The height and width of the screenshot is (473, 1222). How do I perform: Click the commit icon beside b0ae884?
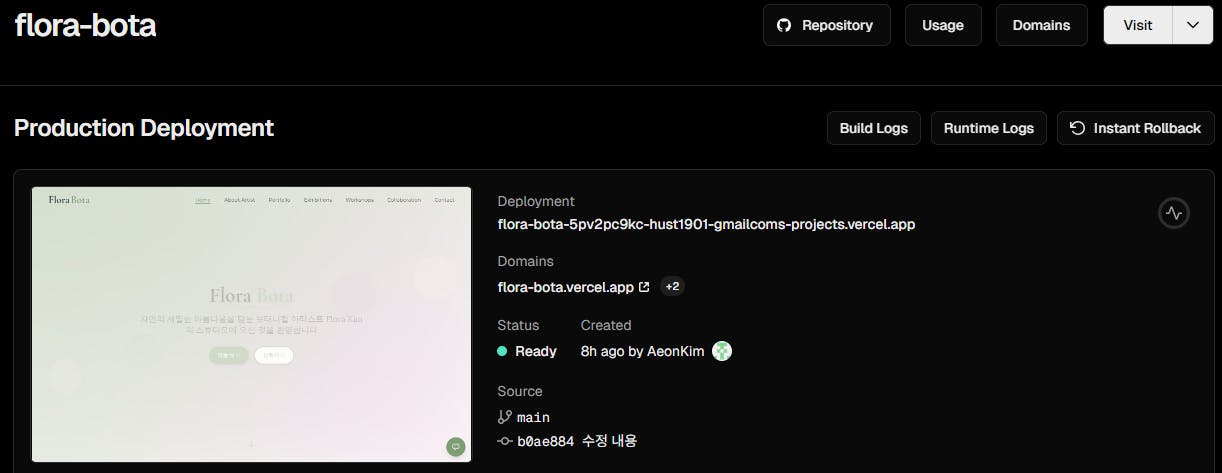click(x=504, y=441)
